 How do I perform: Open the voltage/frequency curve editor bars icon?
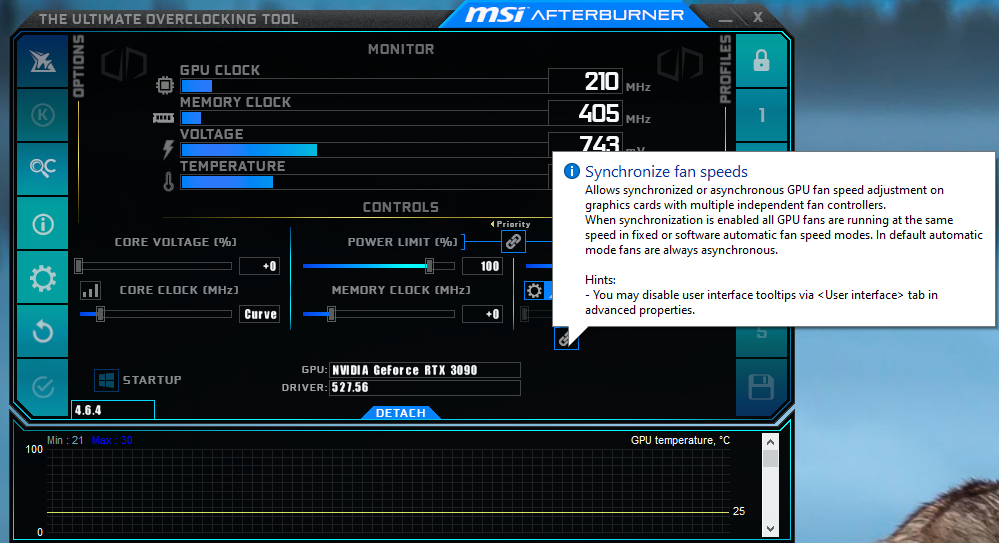pyautogui.click(x=90, y=291)
